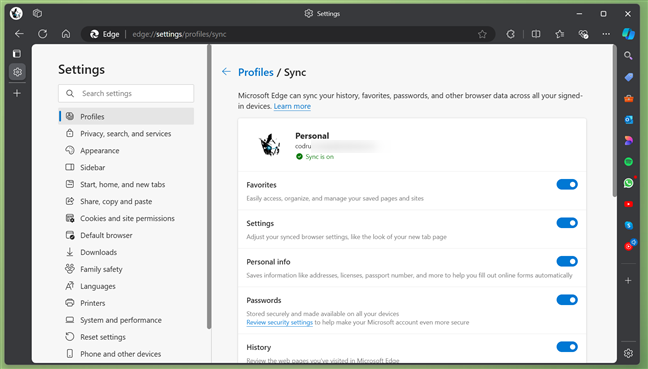
Task: Open WhatsApp in the sidebar
Action: pos(628,183)
